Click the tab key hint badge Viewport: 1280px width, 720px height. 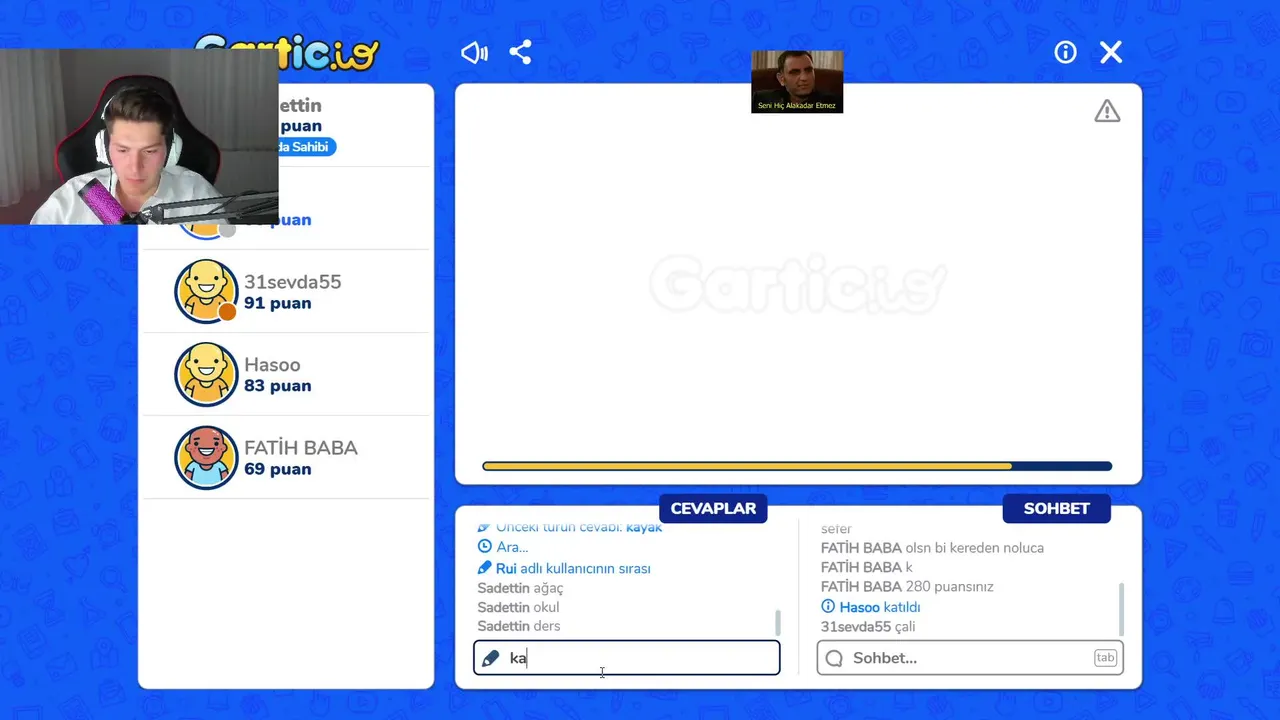pyautogui.click(x=1105, y=658)
